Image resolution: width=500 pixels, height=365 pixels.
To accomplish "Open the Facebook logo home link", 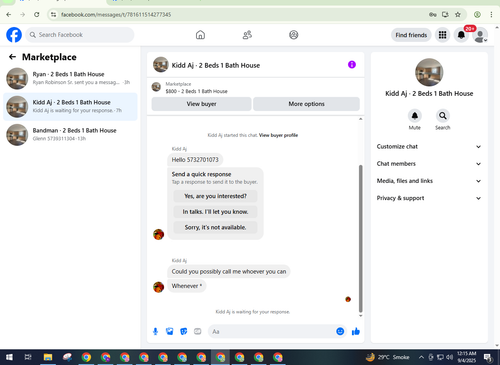I will [x=14, y=35].
